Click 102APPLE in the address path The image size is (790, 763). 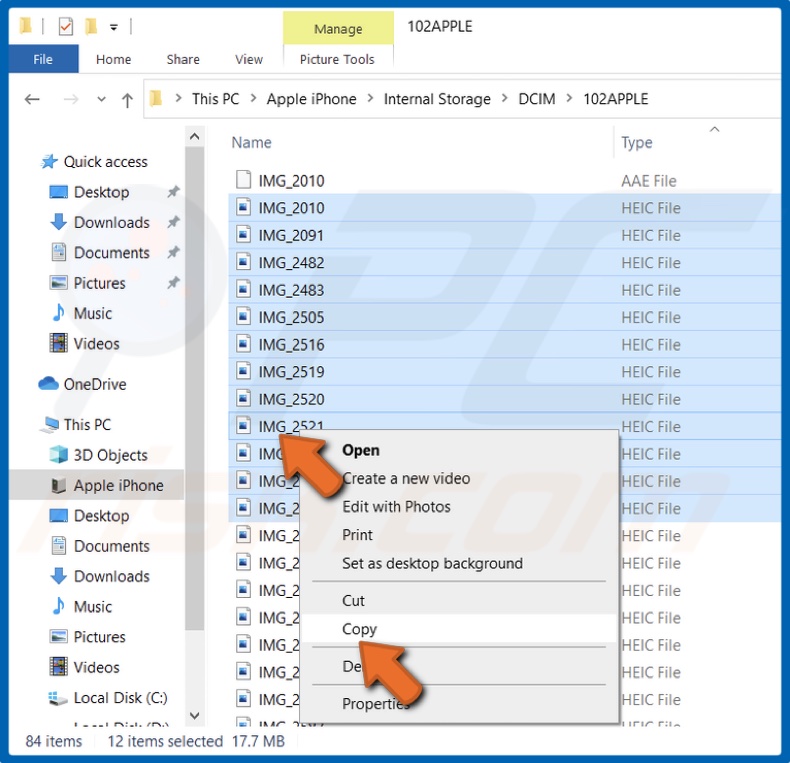(616, 99)
